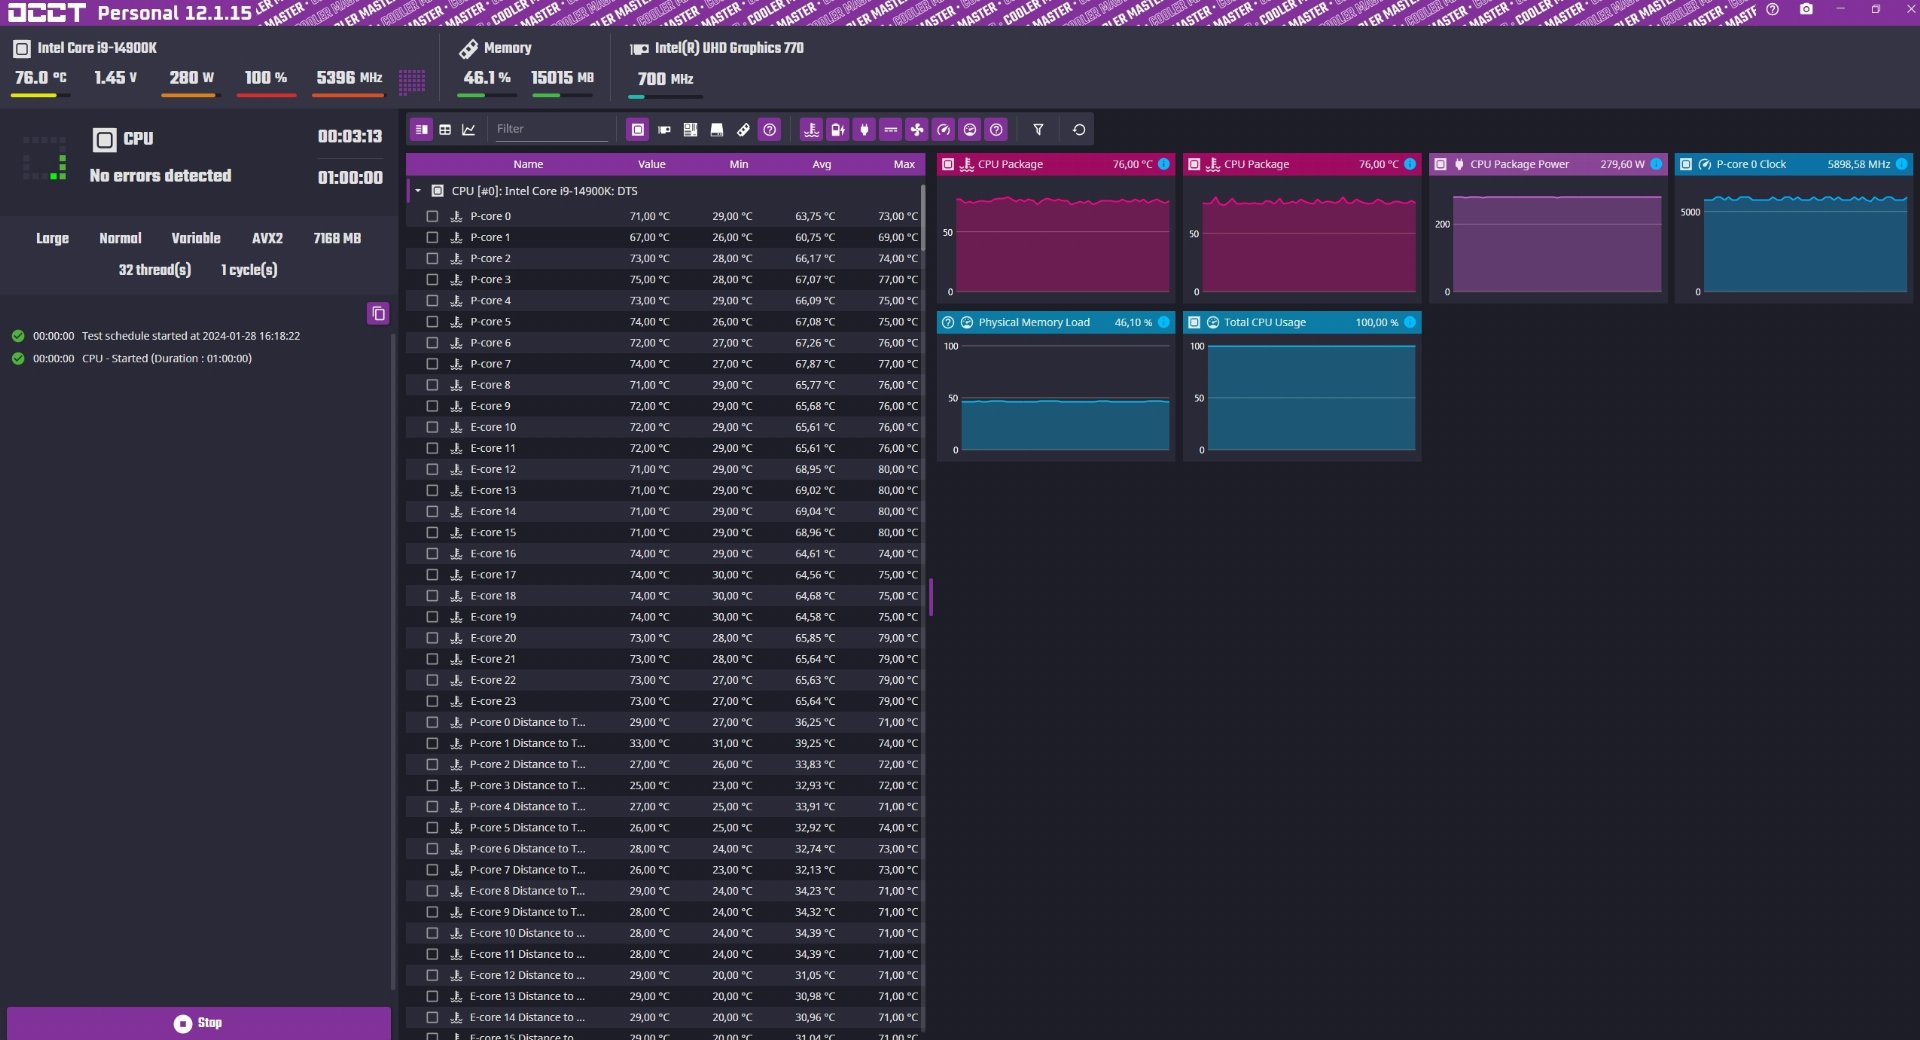This screenshot has height=1040, width=1920.
Task: Tick the checkbox for E-core 8
Action: pyautogui.click(x=432, y=385)
